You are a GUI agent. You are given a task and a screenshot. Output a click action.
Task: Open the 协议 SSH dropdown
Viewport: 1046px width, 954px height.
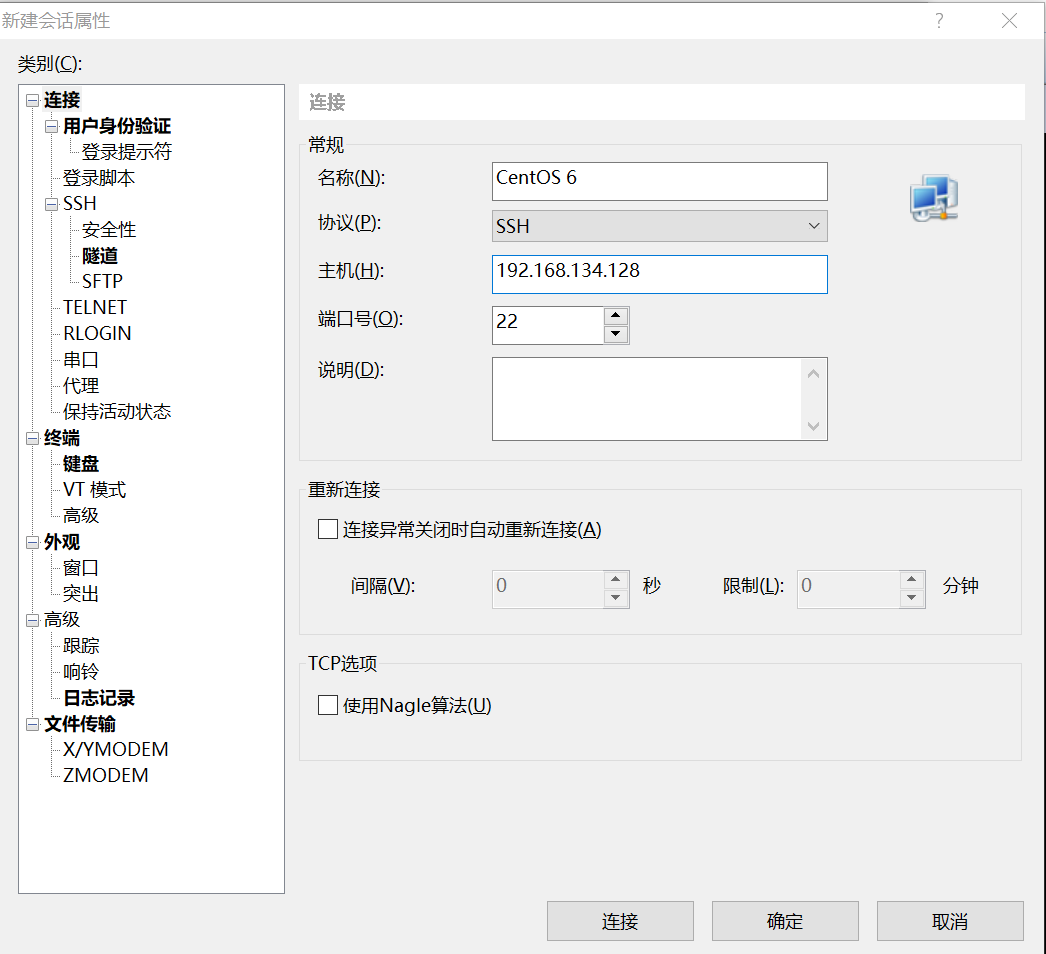point(660,226)
